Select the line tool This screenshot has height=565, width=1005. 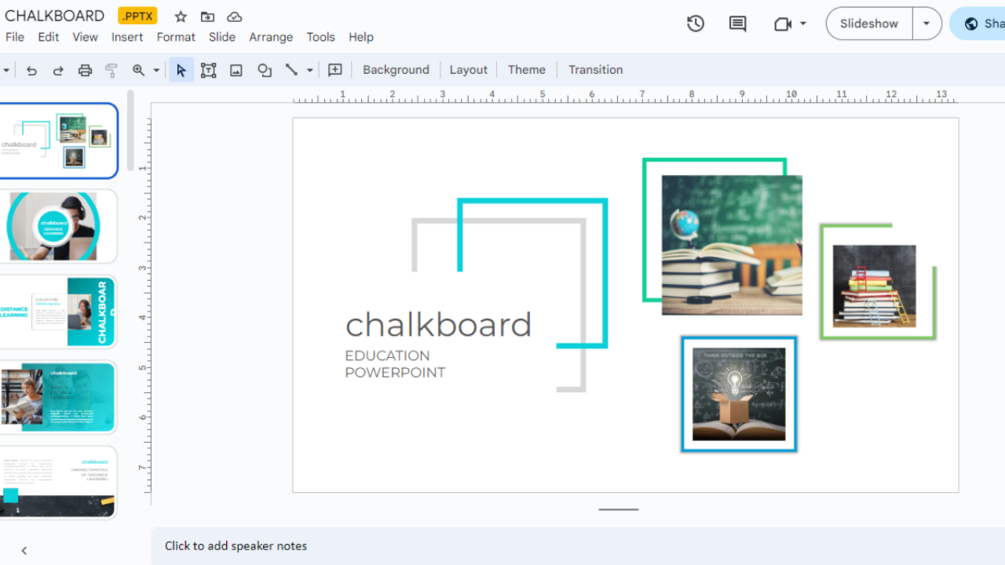click(291, 70)
